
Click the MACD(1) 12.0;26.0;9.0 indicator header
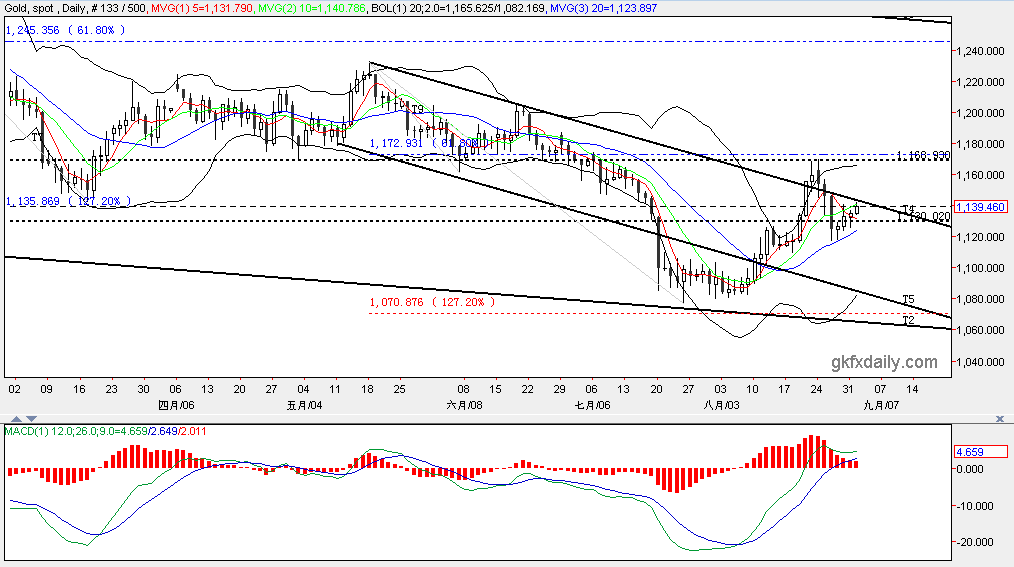(x=105, y=431)
